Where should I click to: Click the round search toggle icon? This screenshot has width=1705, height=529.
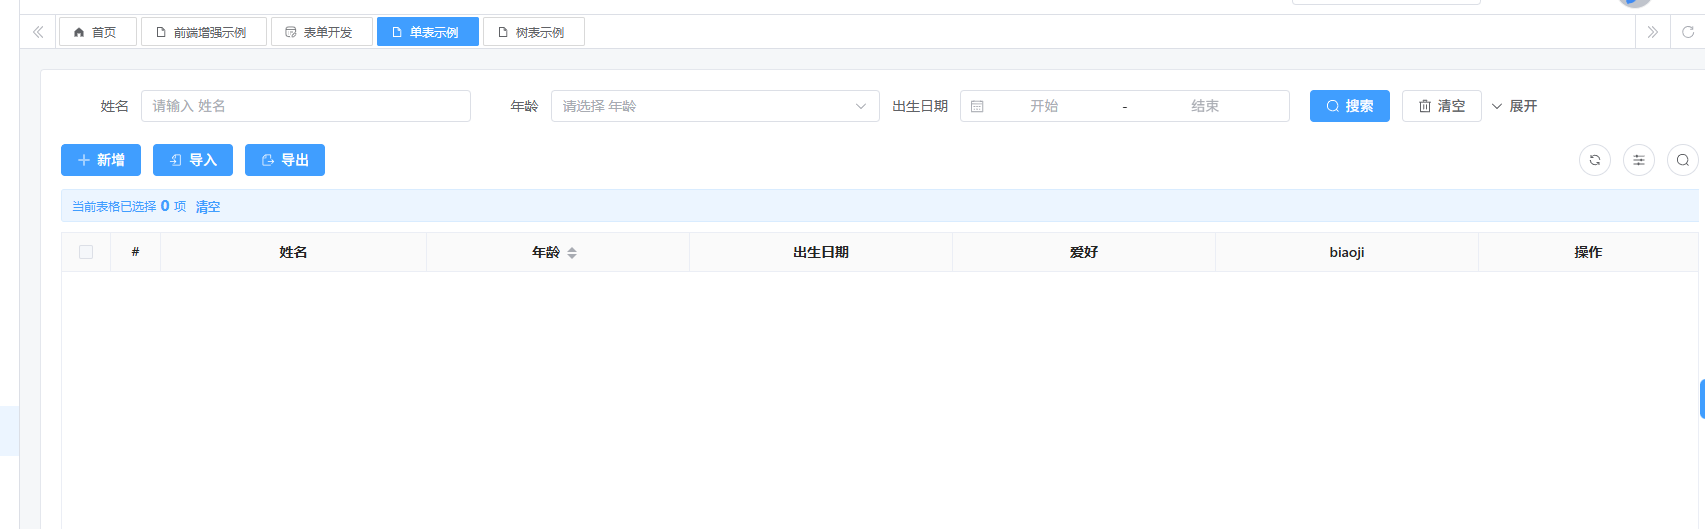(x=1682, y=160)
